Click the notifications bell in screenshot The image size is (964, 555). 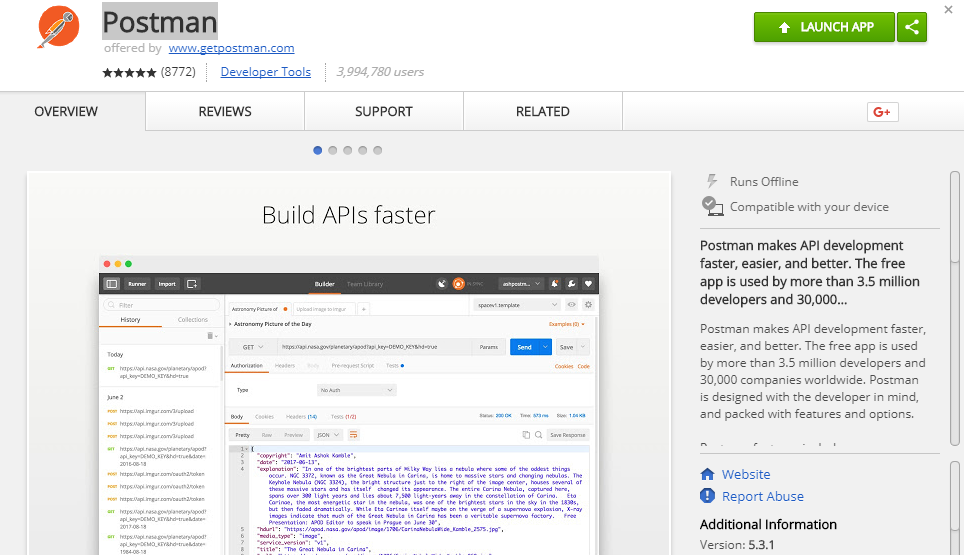[x=555, y=283]
